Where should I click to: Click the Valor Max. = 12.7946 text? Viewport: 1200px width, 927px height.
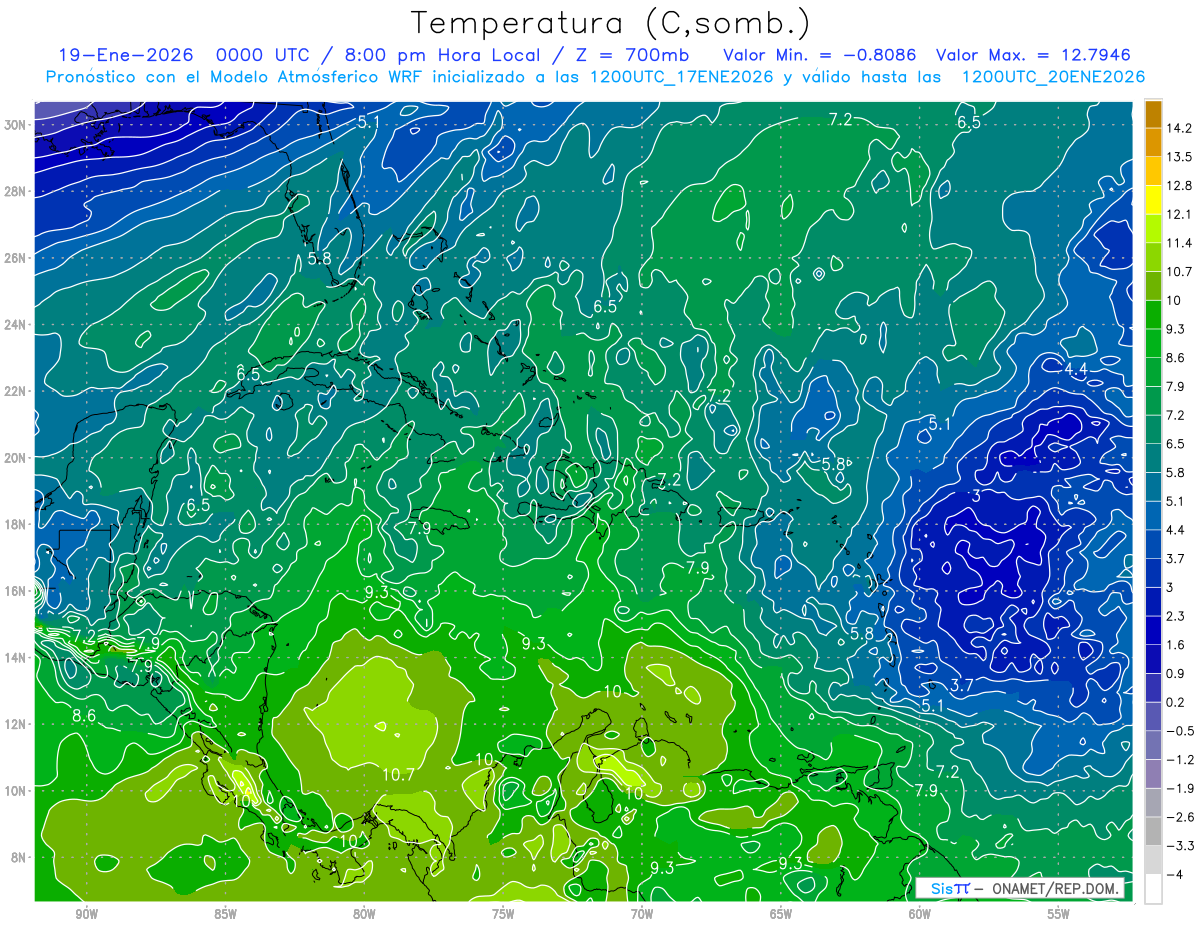pos(1034,55)
